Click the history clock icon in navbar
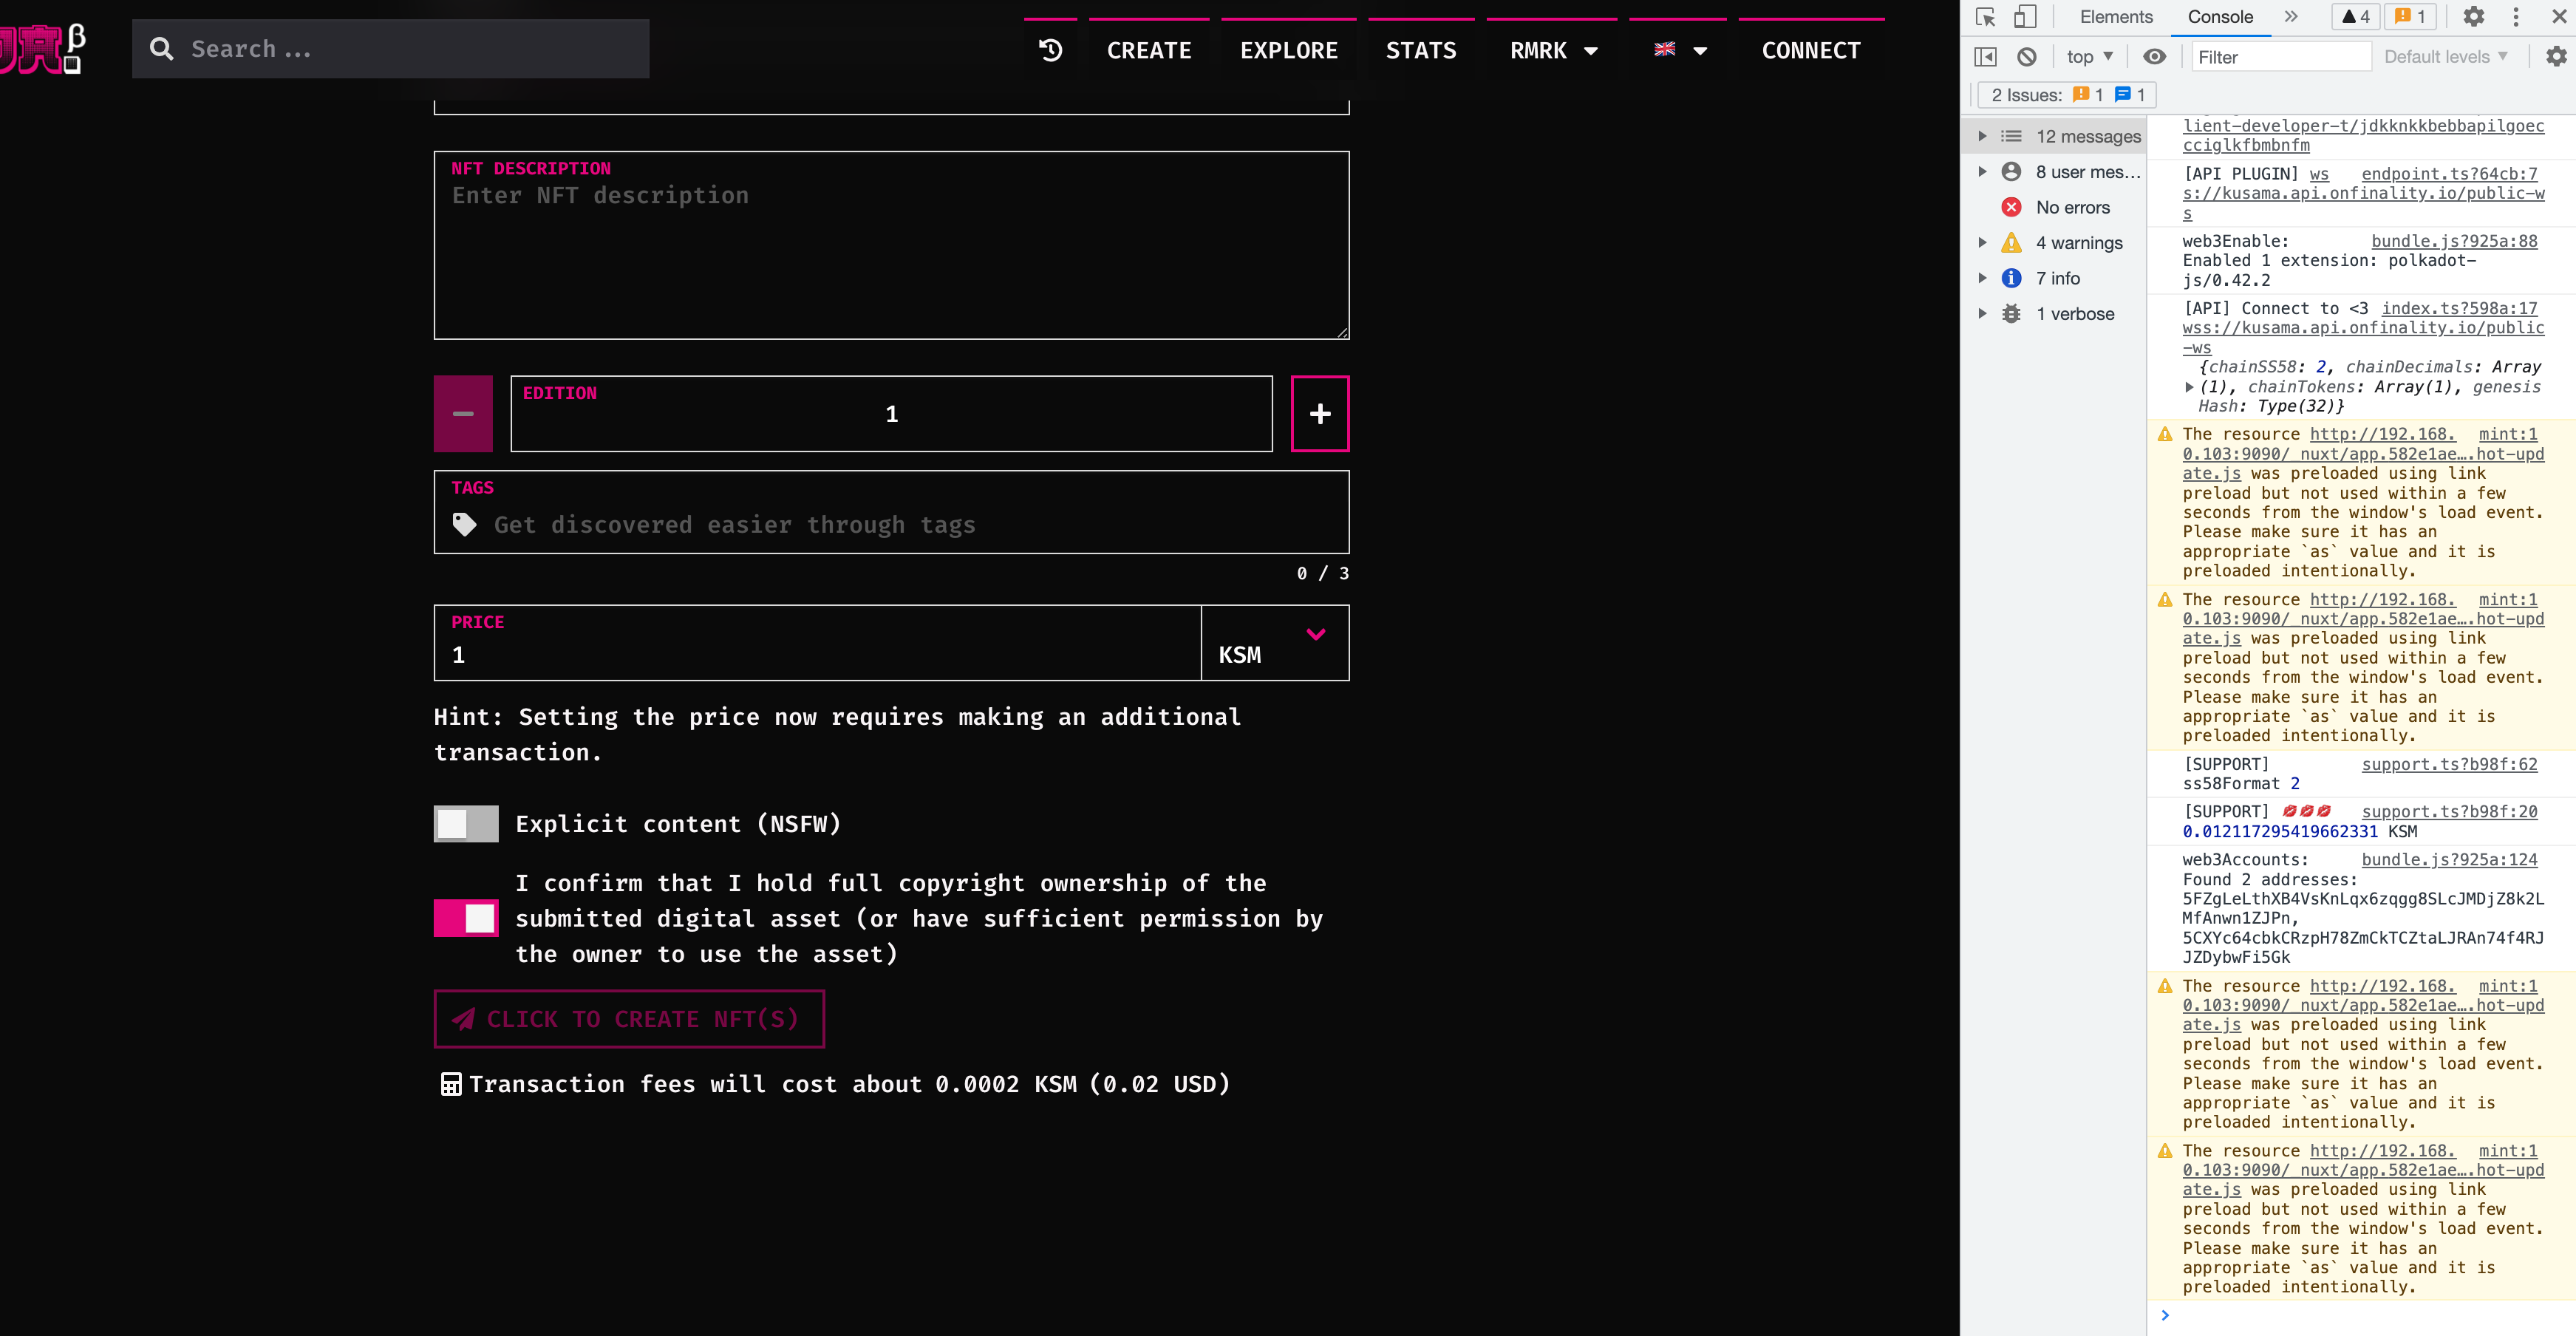This screenshot has width=2576, height=1336. (x=1050, y=50)
